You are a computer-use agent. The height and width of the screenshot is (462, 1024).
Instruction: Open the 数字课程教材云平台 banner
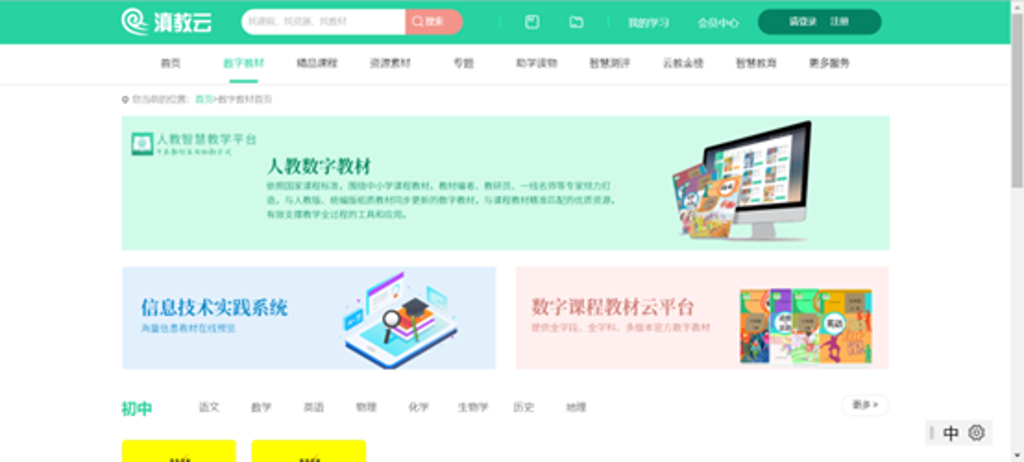702,318
